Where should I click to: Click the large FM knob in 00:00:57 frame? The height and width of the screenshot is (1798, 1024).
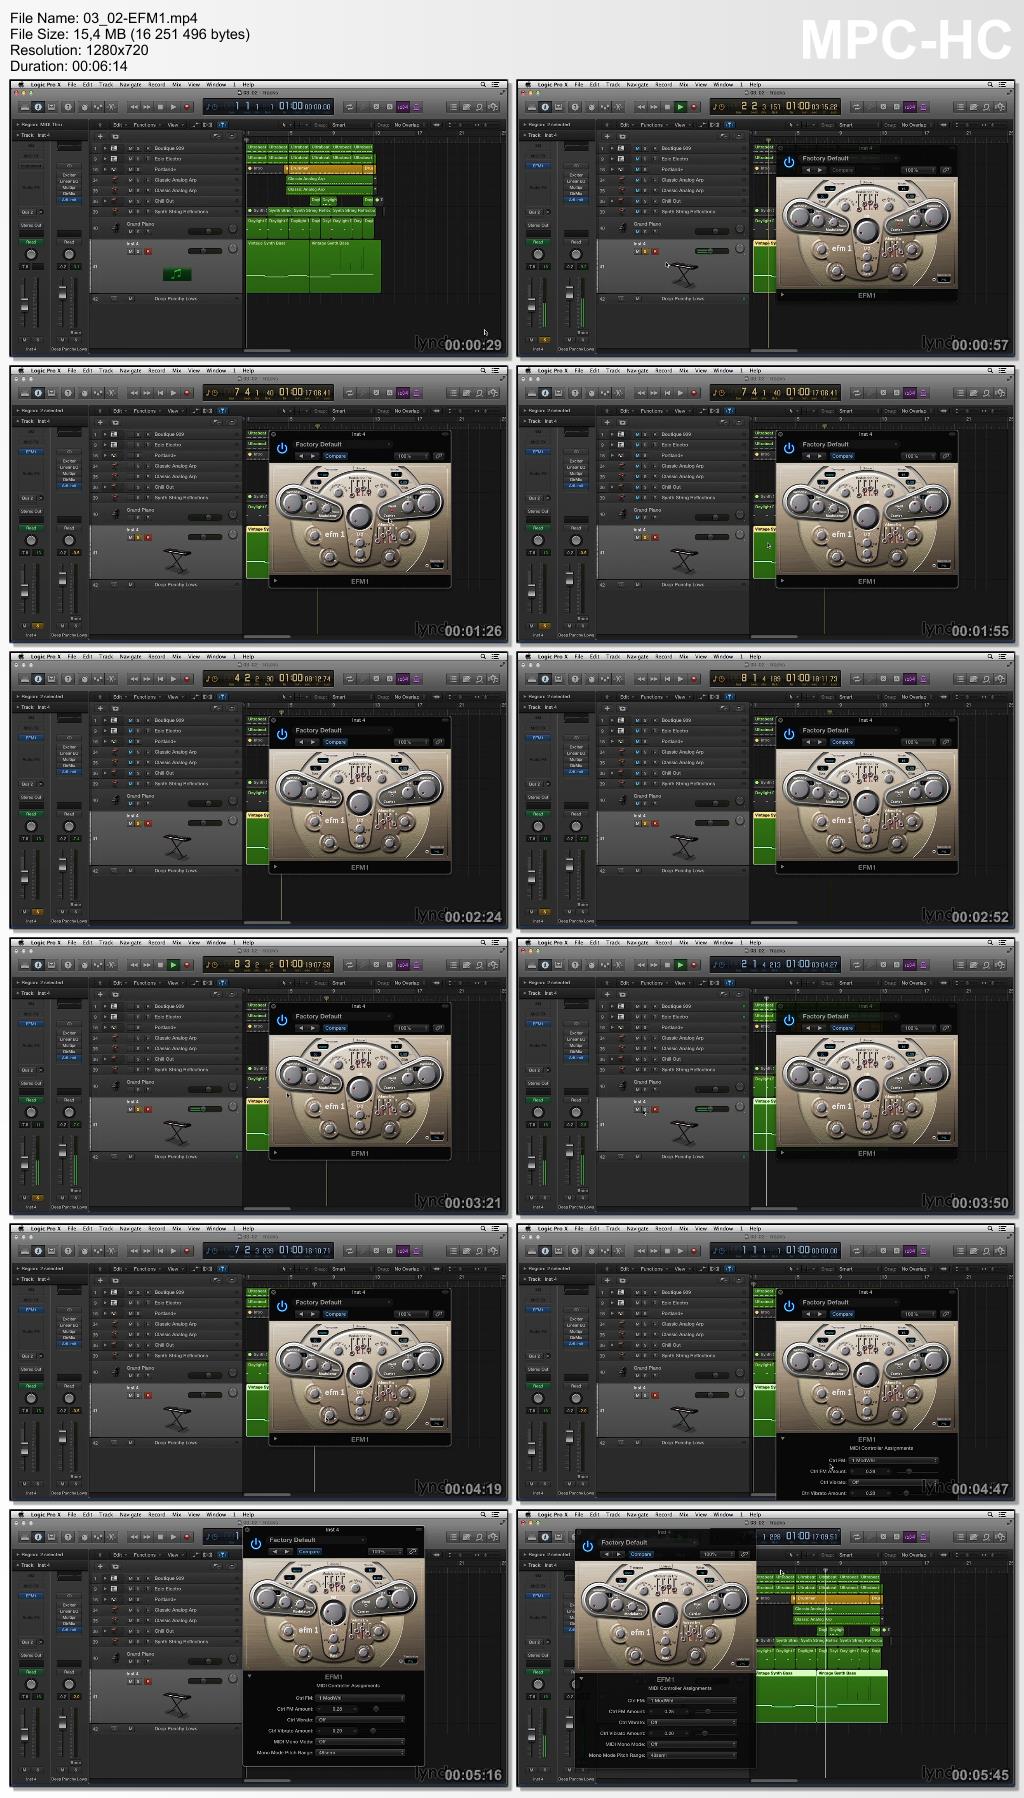pyautogui.click(x=866, y=231)
